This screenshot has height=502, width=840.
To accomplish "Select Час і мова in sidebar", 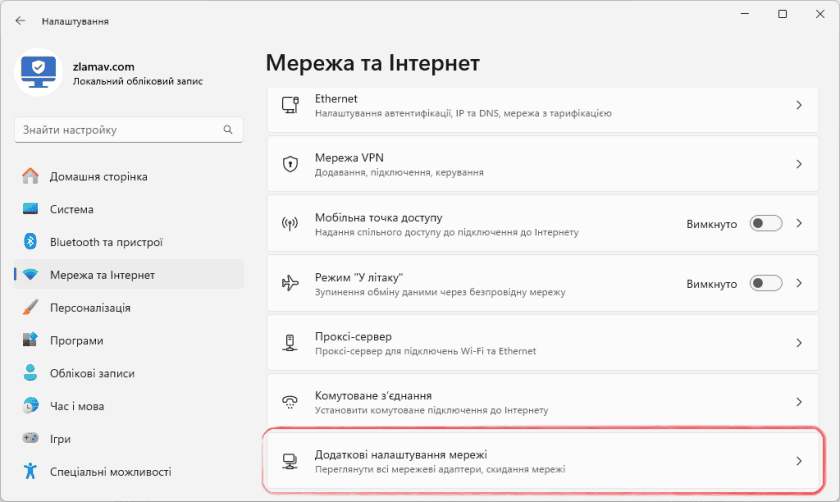I will pyautogui.click(x=129, y=406).
